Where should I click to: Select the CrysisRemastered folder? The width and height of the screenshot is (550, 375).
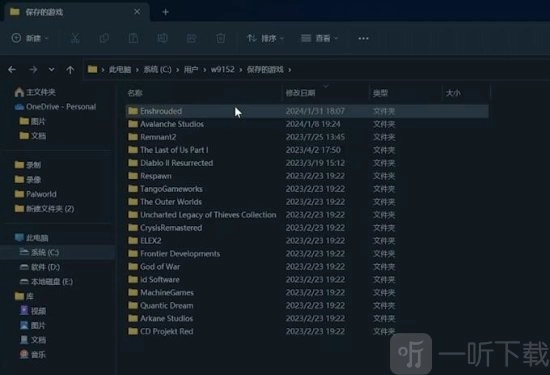[x=165, y=228]
